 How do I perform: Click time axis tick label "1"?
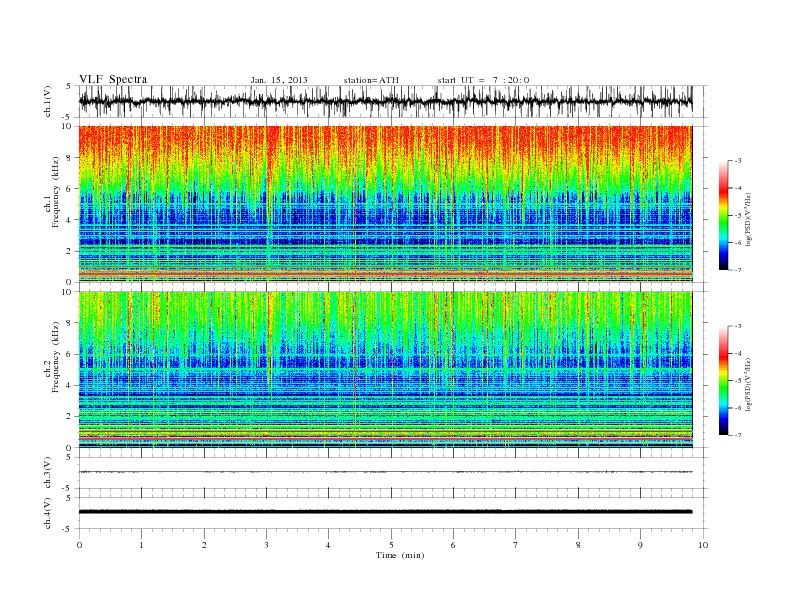142,545
